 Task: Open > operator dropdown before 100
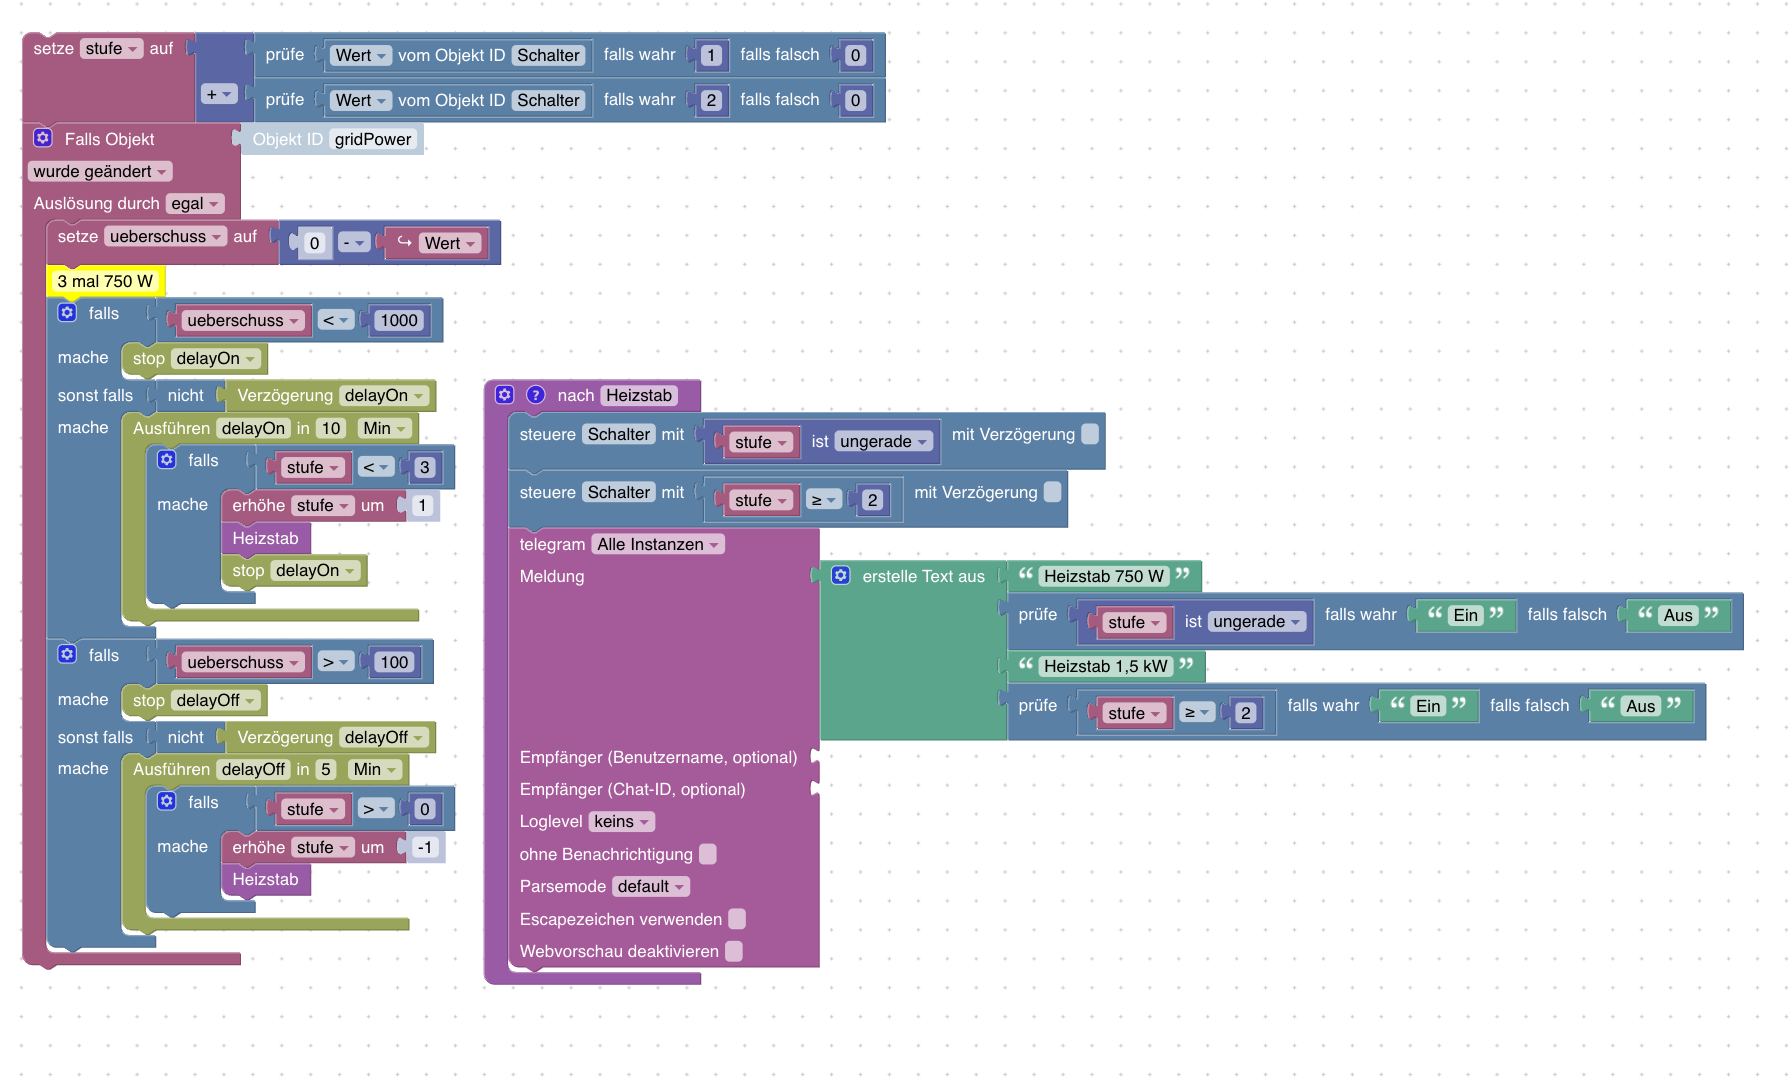336,662
